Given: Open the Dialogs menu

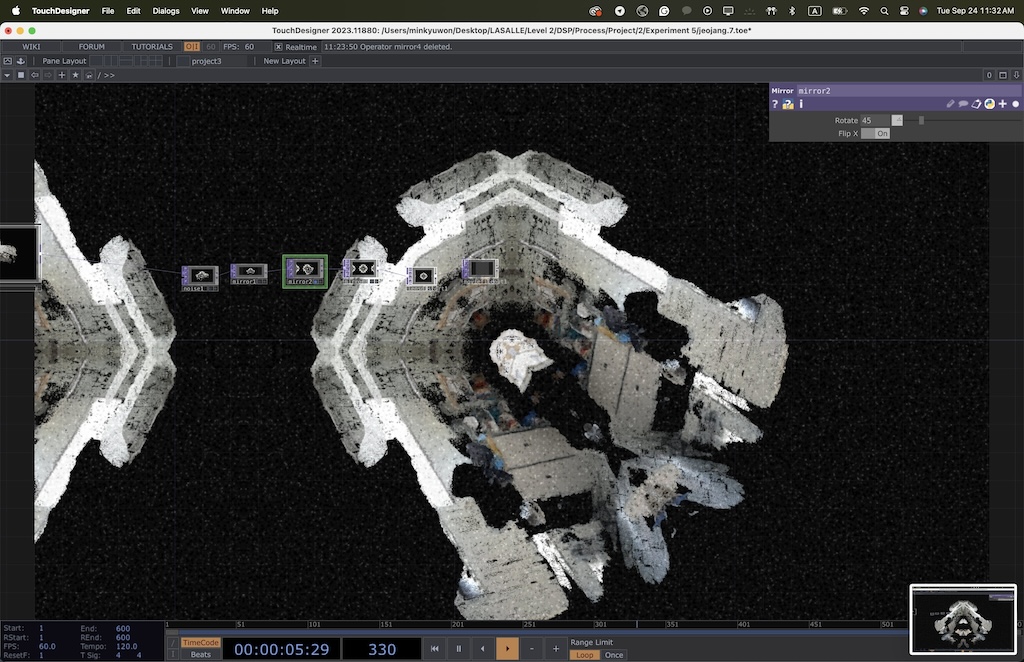Looking at the screenshot, I should (166, 11).
